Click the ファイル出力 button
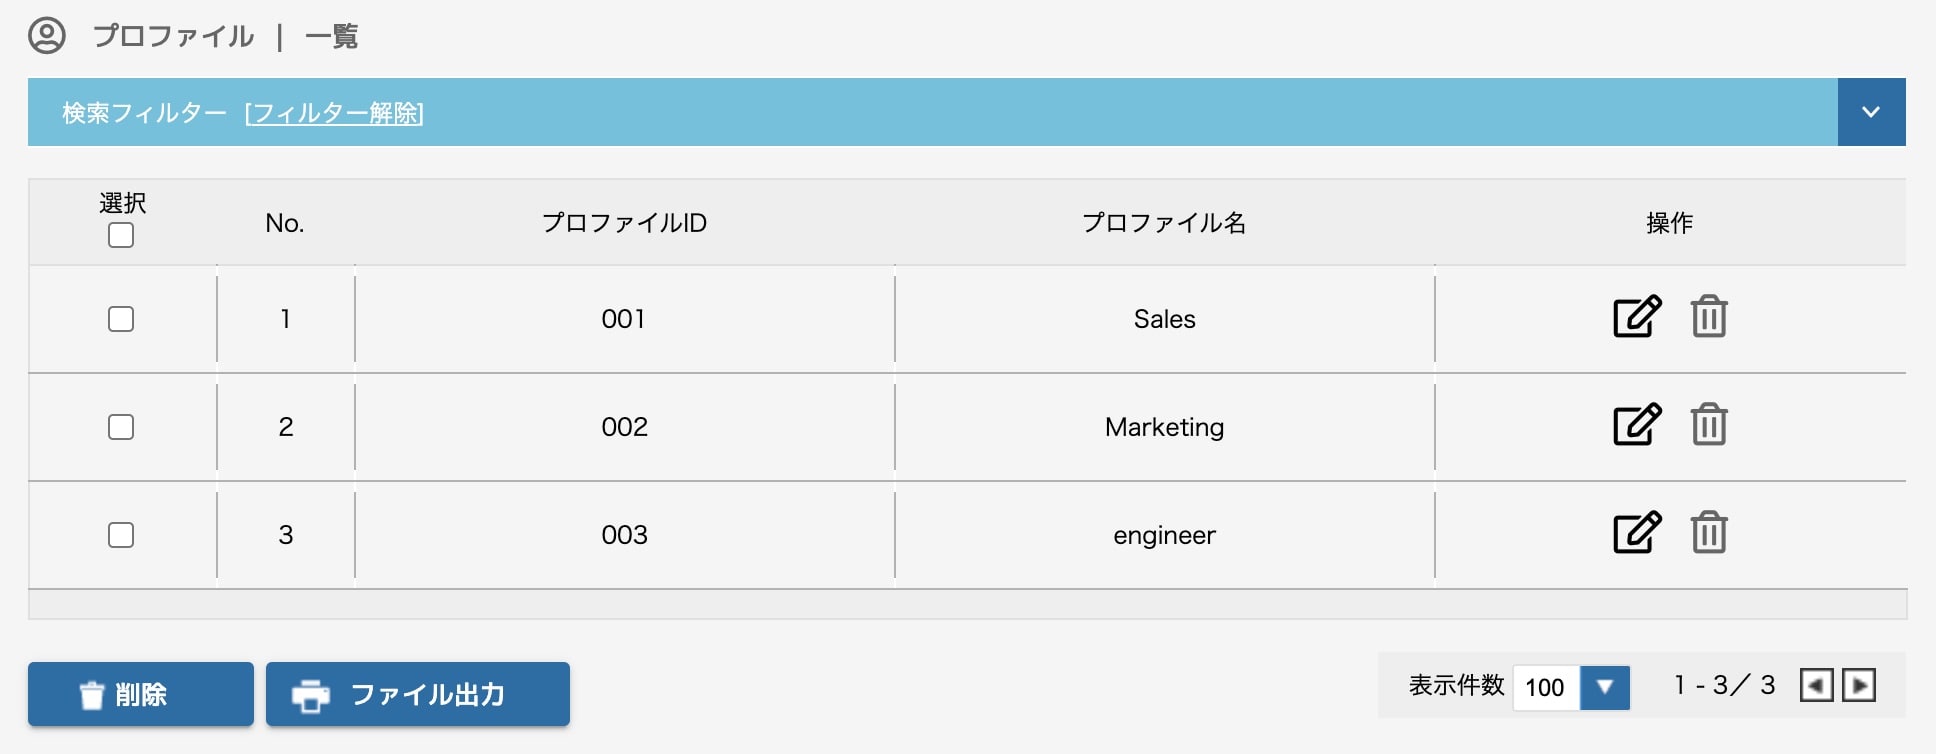 [418, 694]
